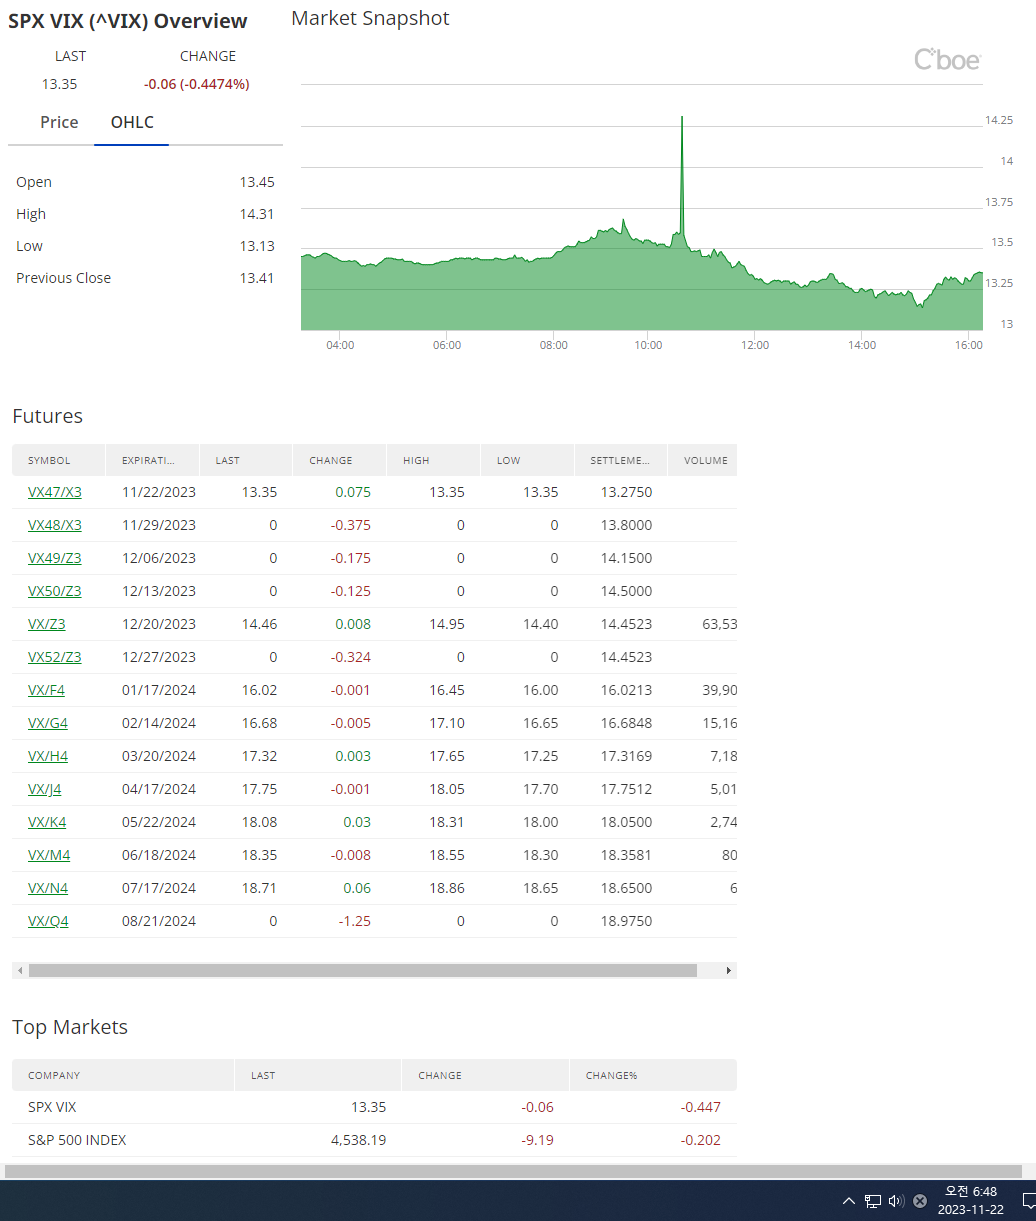This screenshot has height=1221, width=1036.
Task: Show hidden icons in system tray
Action: click(849, 1201)
